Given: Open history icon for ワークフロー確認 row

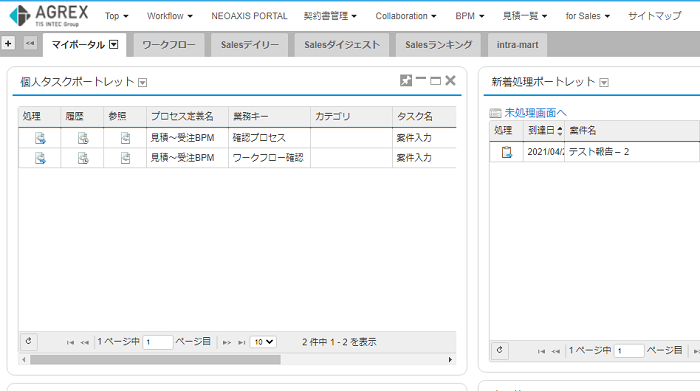Looking at the screenshot, I should [83, 158].
